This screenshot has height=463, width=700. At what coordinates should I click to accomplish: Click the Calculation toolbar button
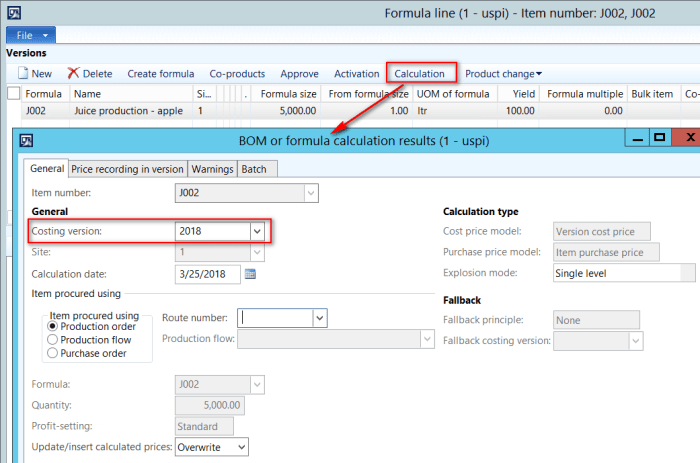pyautogui.click(x=420, y=74)
